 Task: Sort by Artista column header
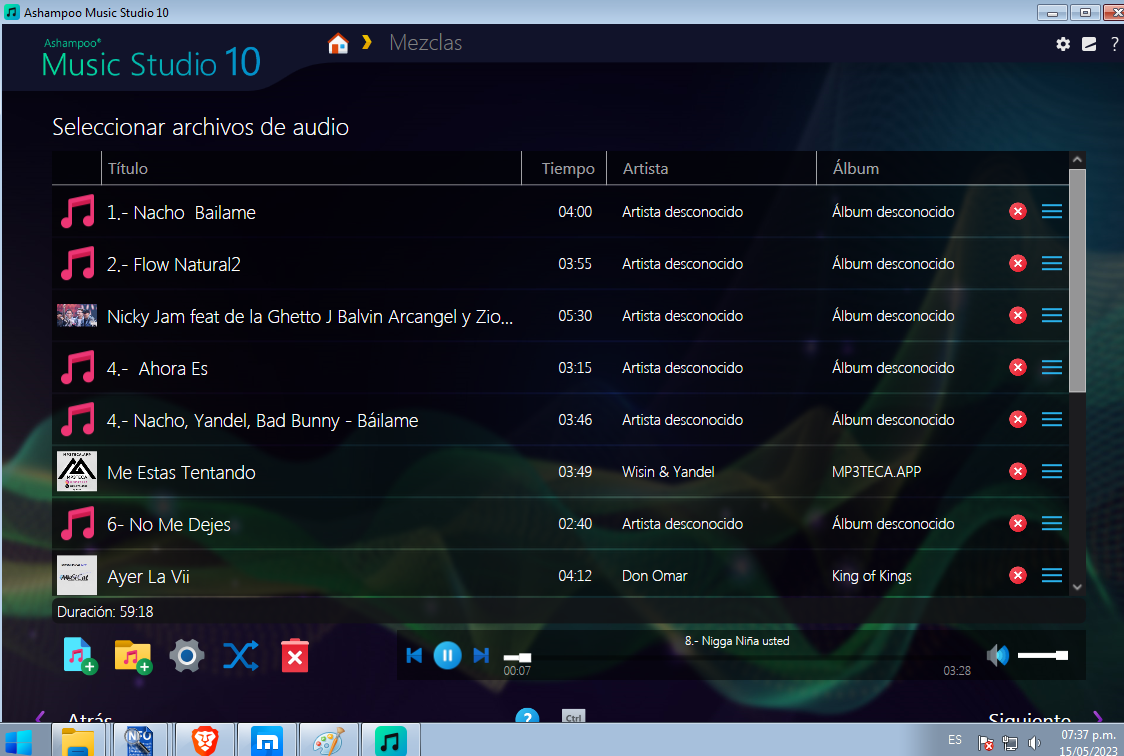coord(711,168)
